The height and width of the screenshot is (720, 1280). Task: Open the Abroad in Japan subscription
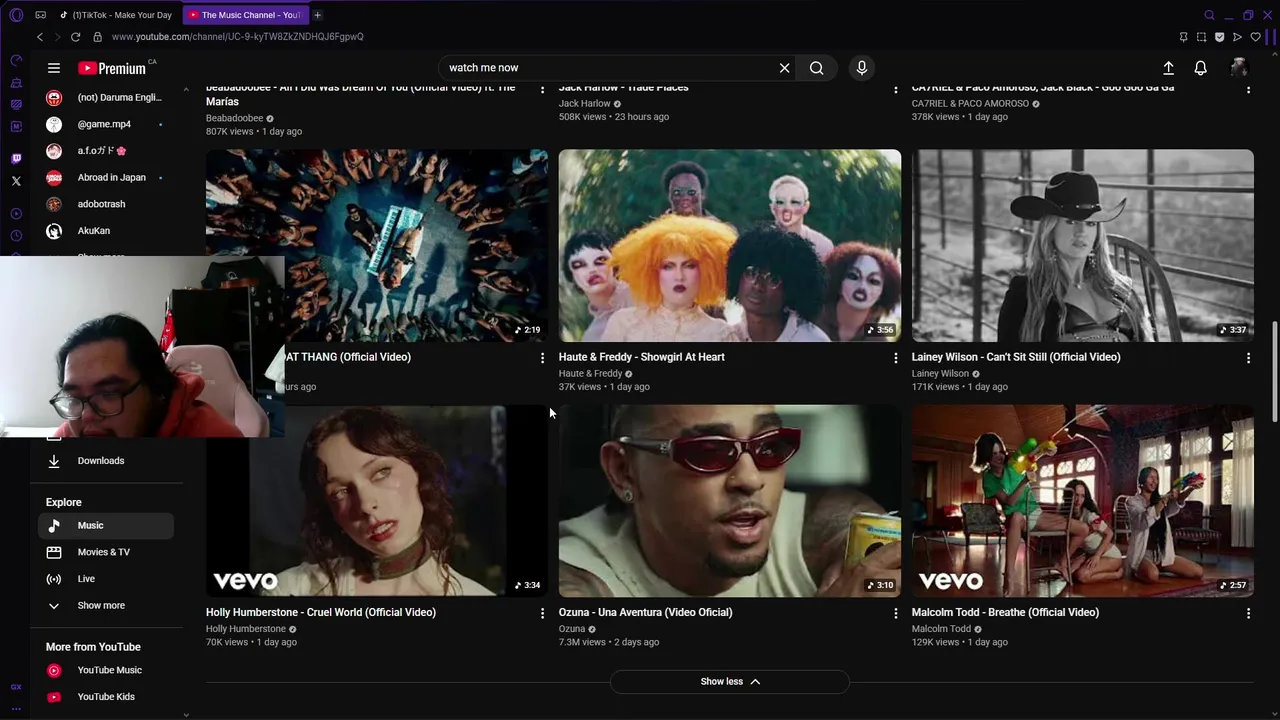106,177
